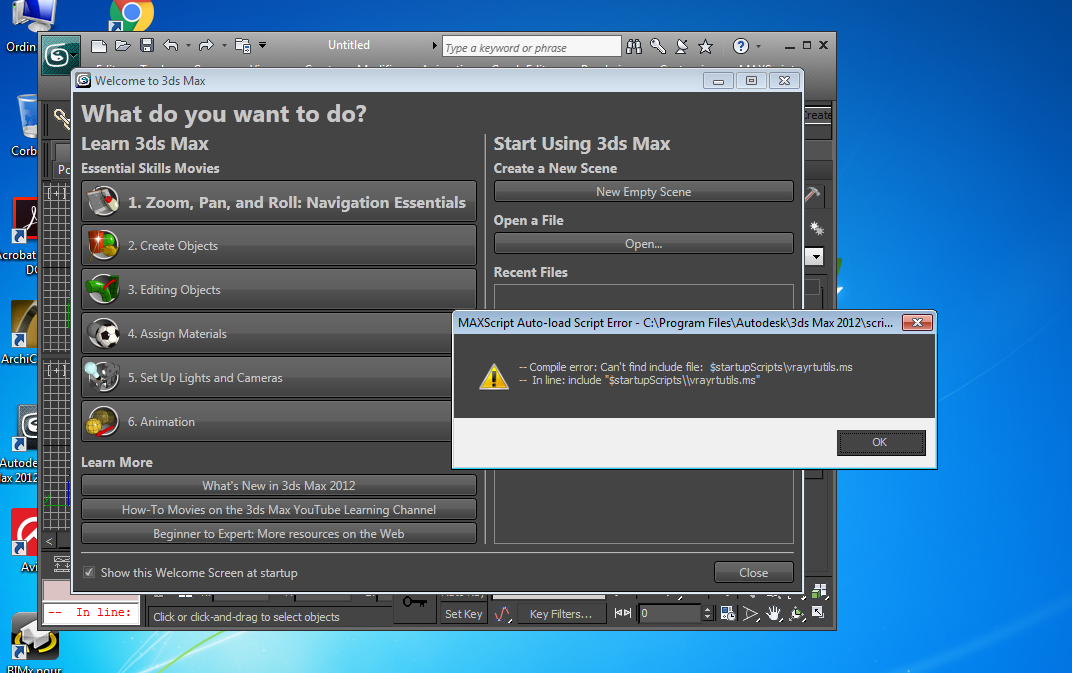Open Time Configuration icon

point(727,613)
